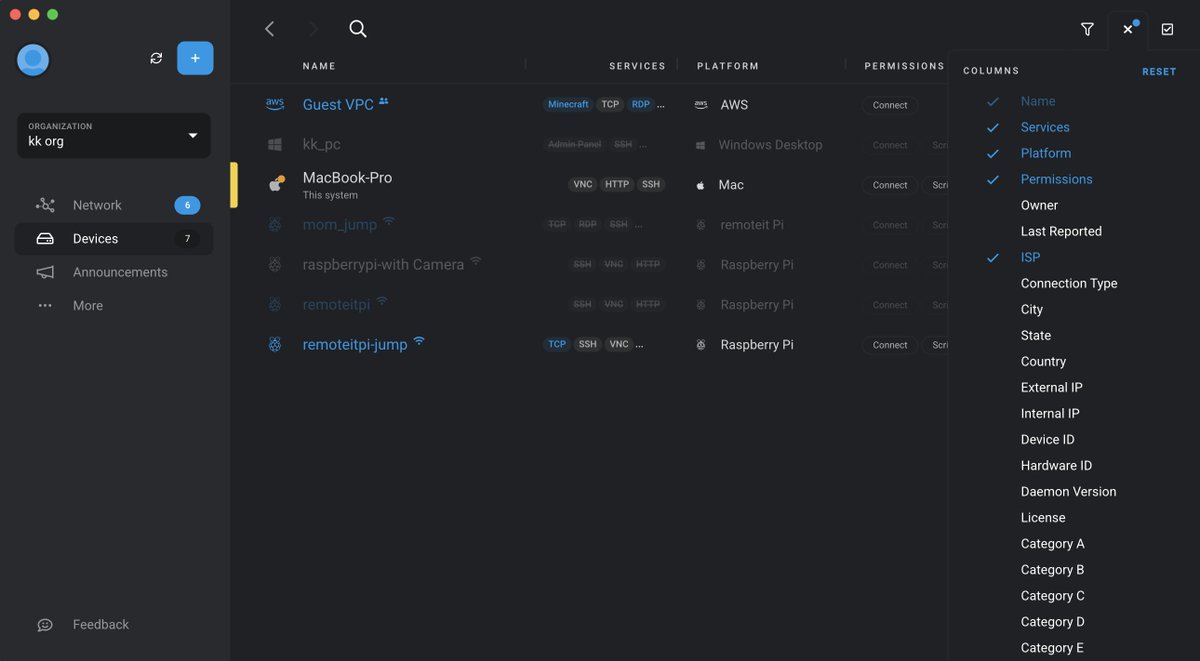Select the Devices menu item
1200x661 pixels.
pos(114,239)
